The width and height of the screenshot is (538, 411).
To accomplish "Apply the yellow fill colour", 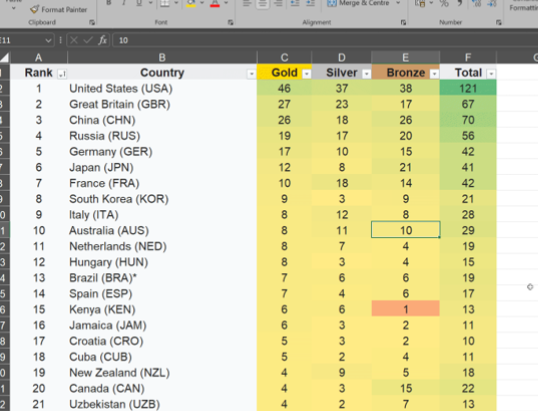I will 191,3.
